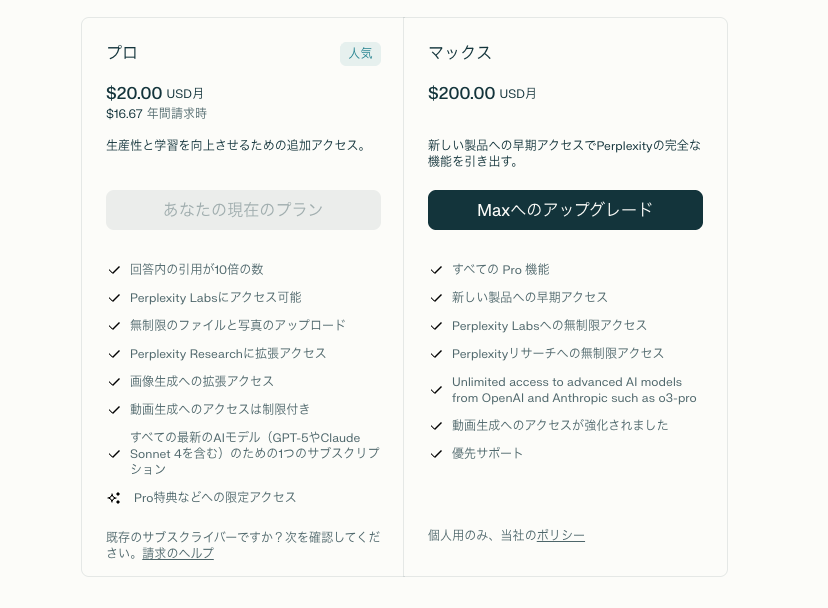Click checkmark beside 新しい製品への早期アクセス
This screenshot has width=828, height=608.
pyautogui.click(x=436, y=298)
